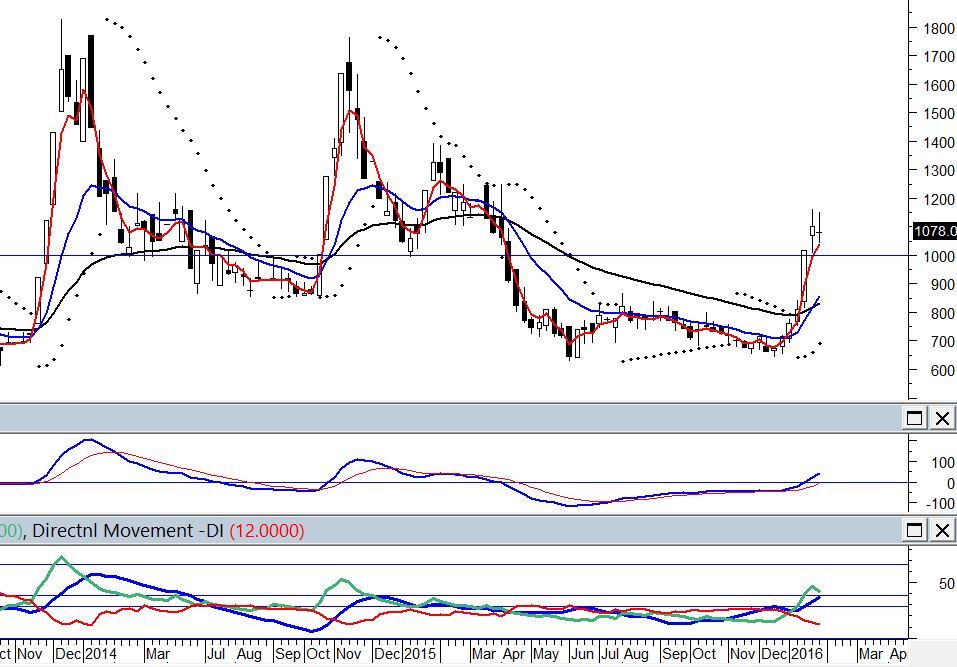Maximize the upper oscillator indicator panel

914,418
